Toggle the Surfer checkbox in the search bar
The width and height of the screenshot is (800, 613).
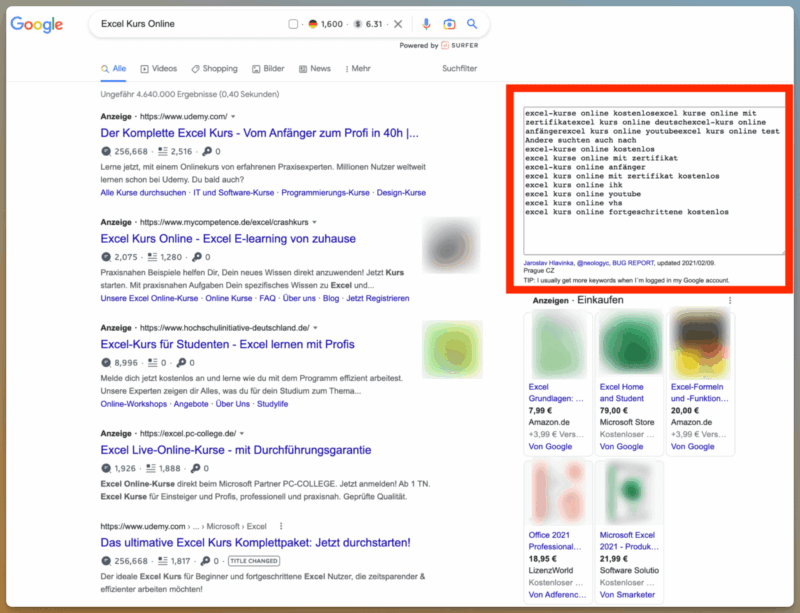click(294, 22)
